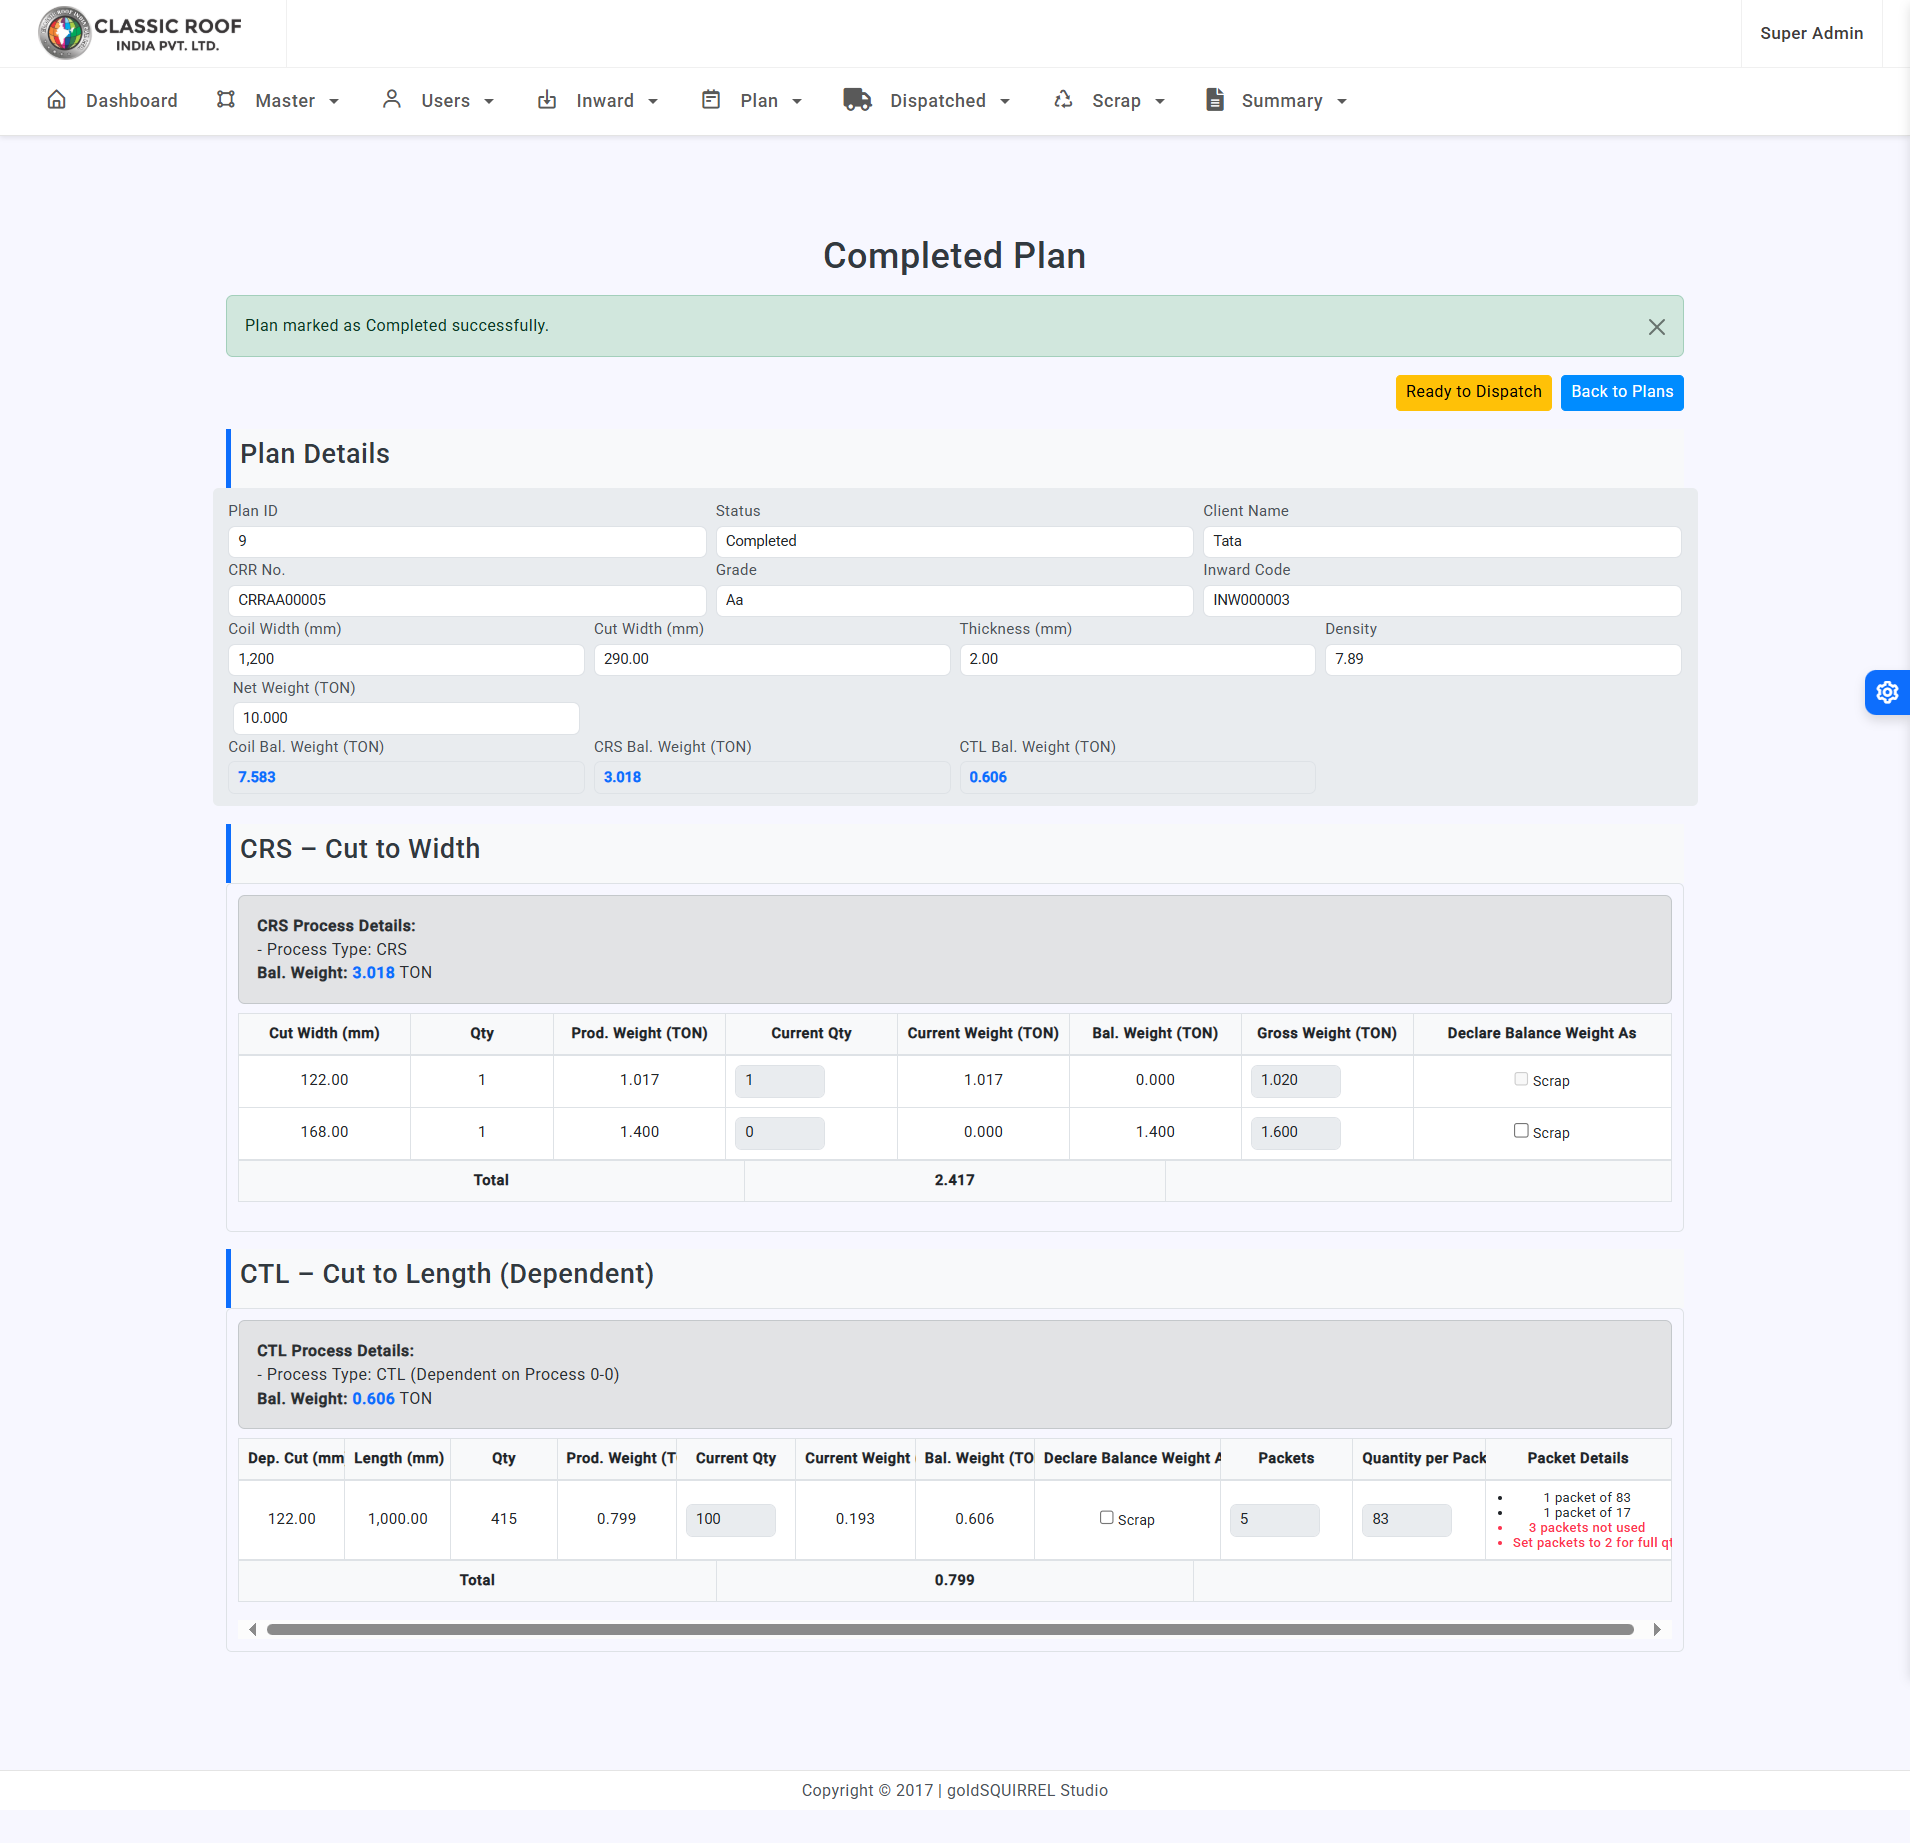Expand the Master dropdown arrow
This screenshot has height=1843, width=1910.
click(334, 102)
